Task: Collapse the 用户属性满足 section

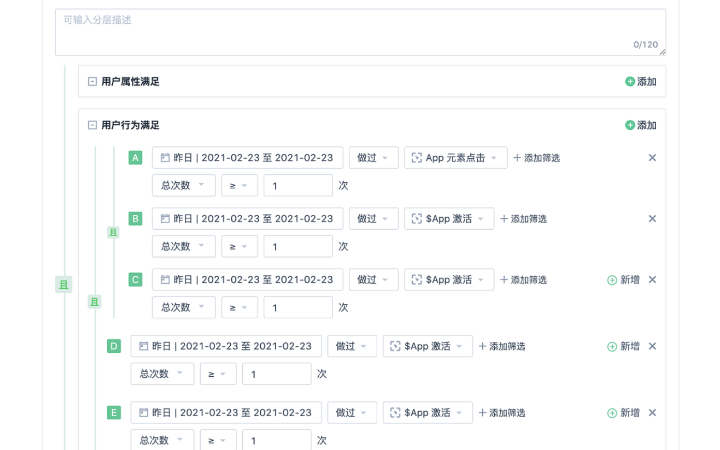Action: [x=92, y=82]
